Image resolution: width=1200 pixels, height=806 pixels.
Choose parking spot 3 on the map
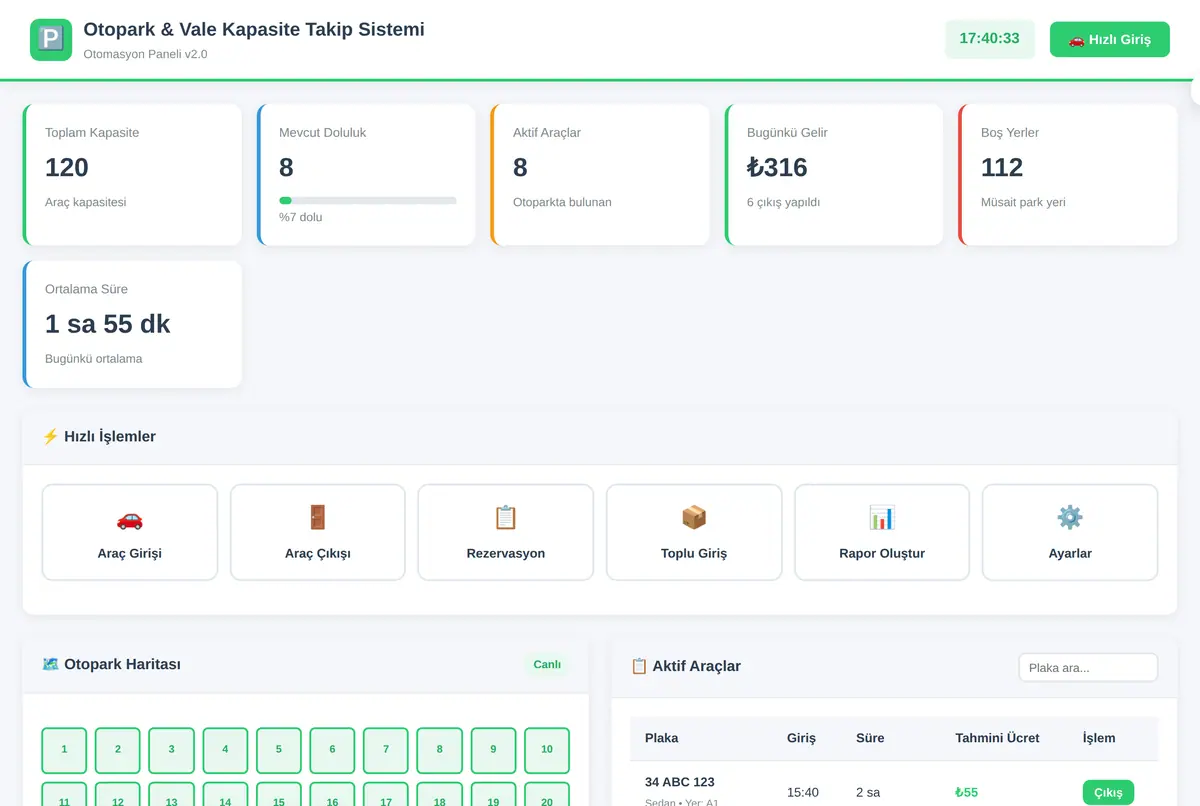[172, 750]
